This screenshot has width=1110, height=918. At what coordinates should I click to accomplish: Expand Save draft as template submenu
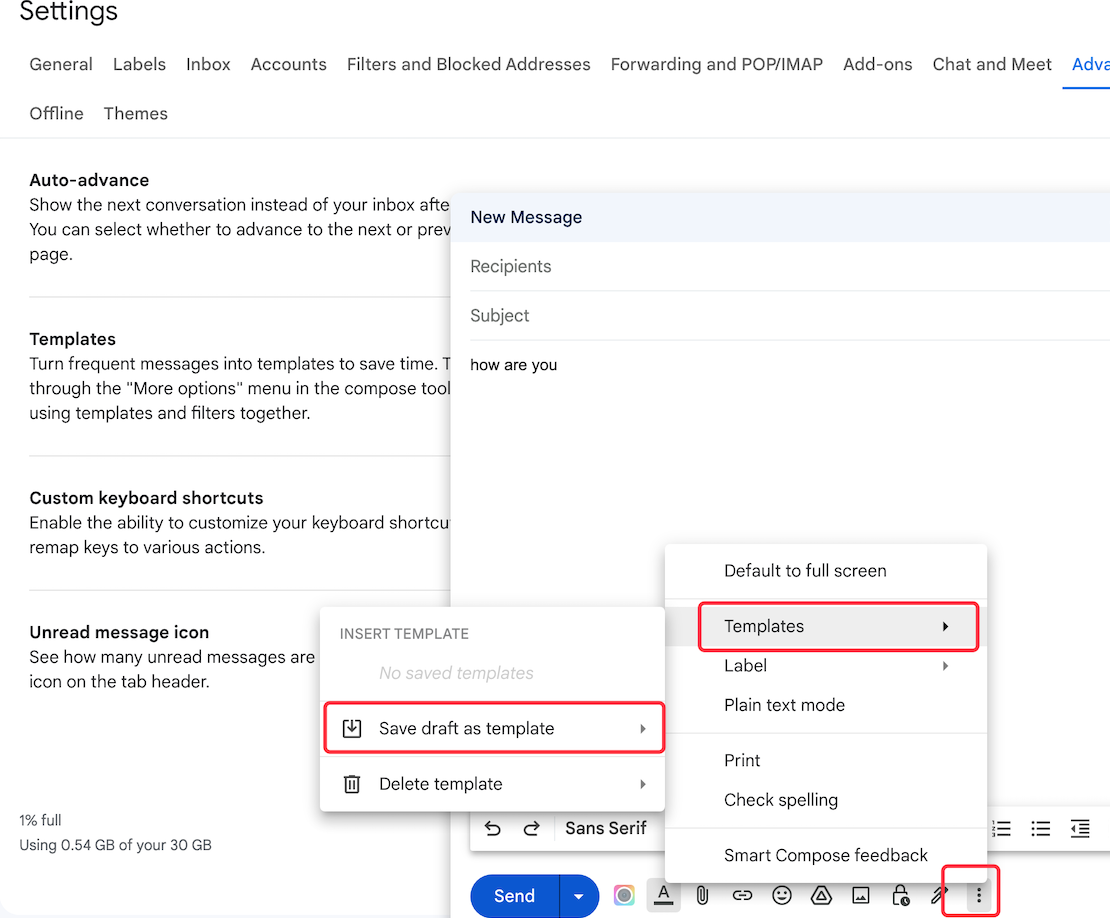pos(493,728)
